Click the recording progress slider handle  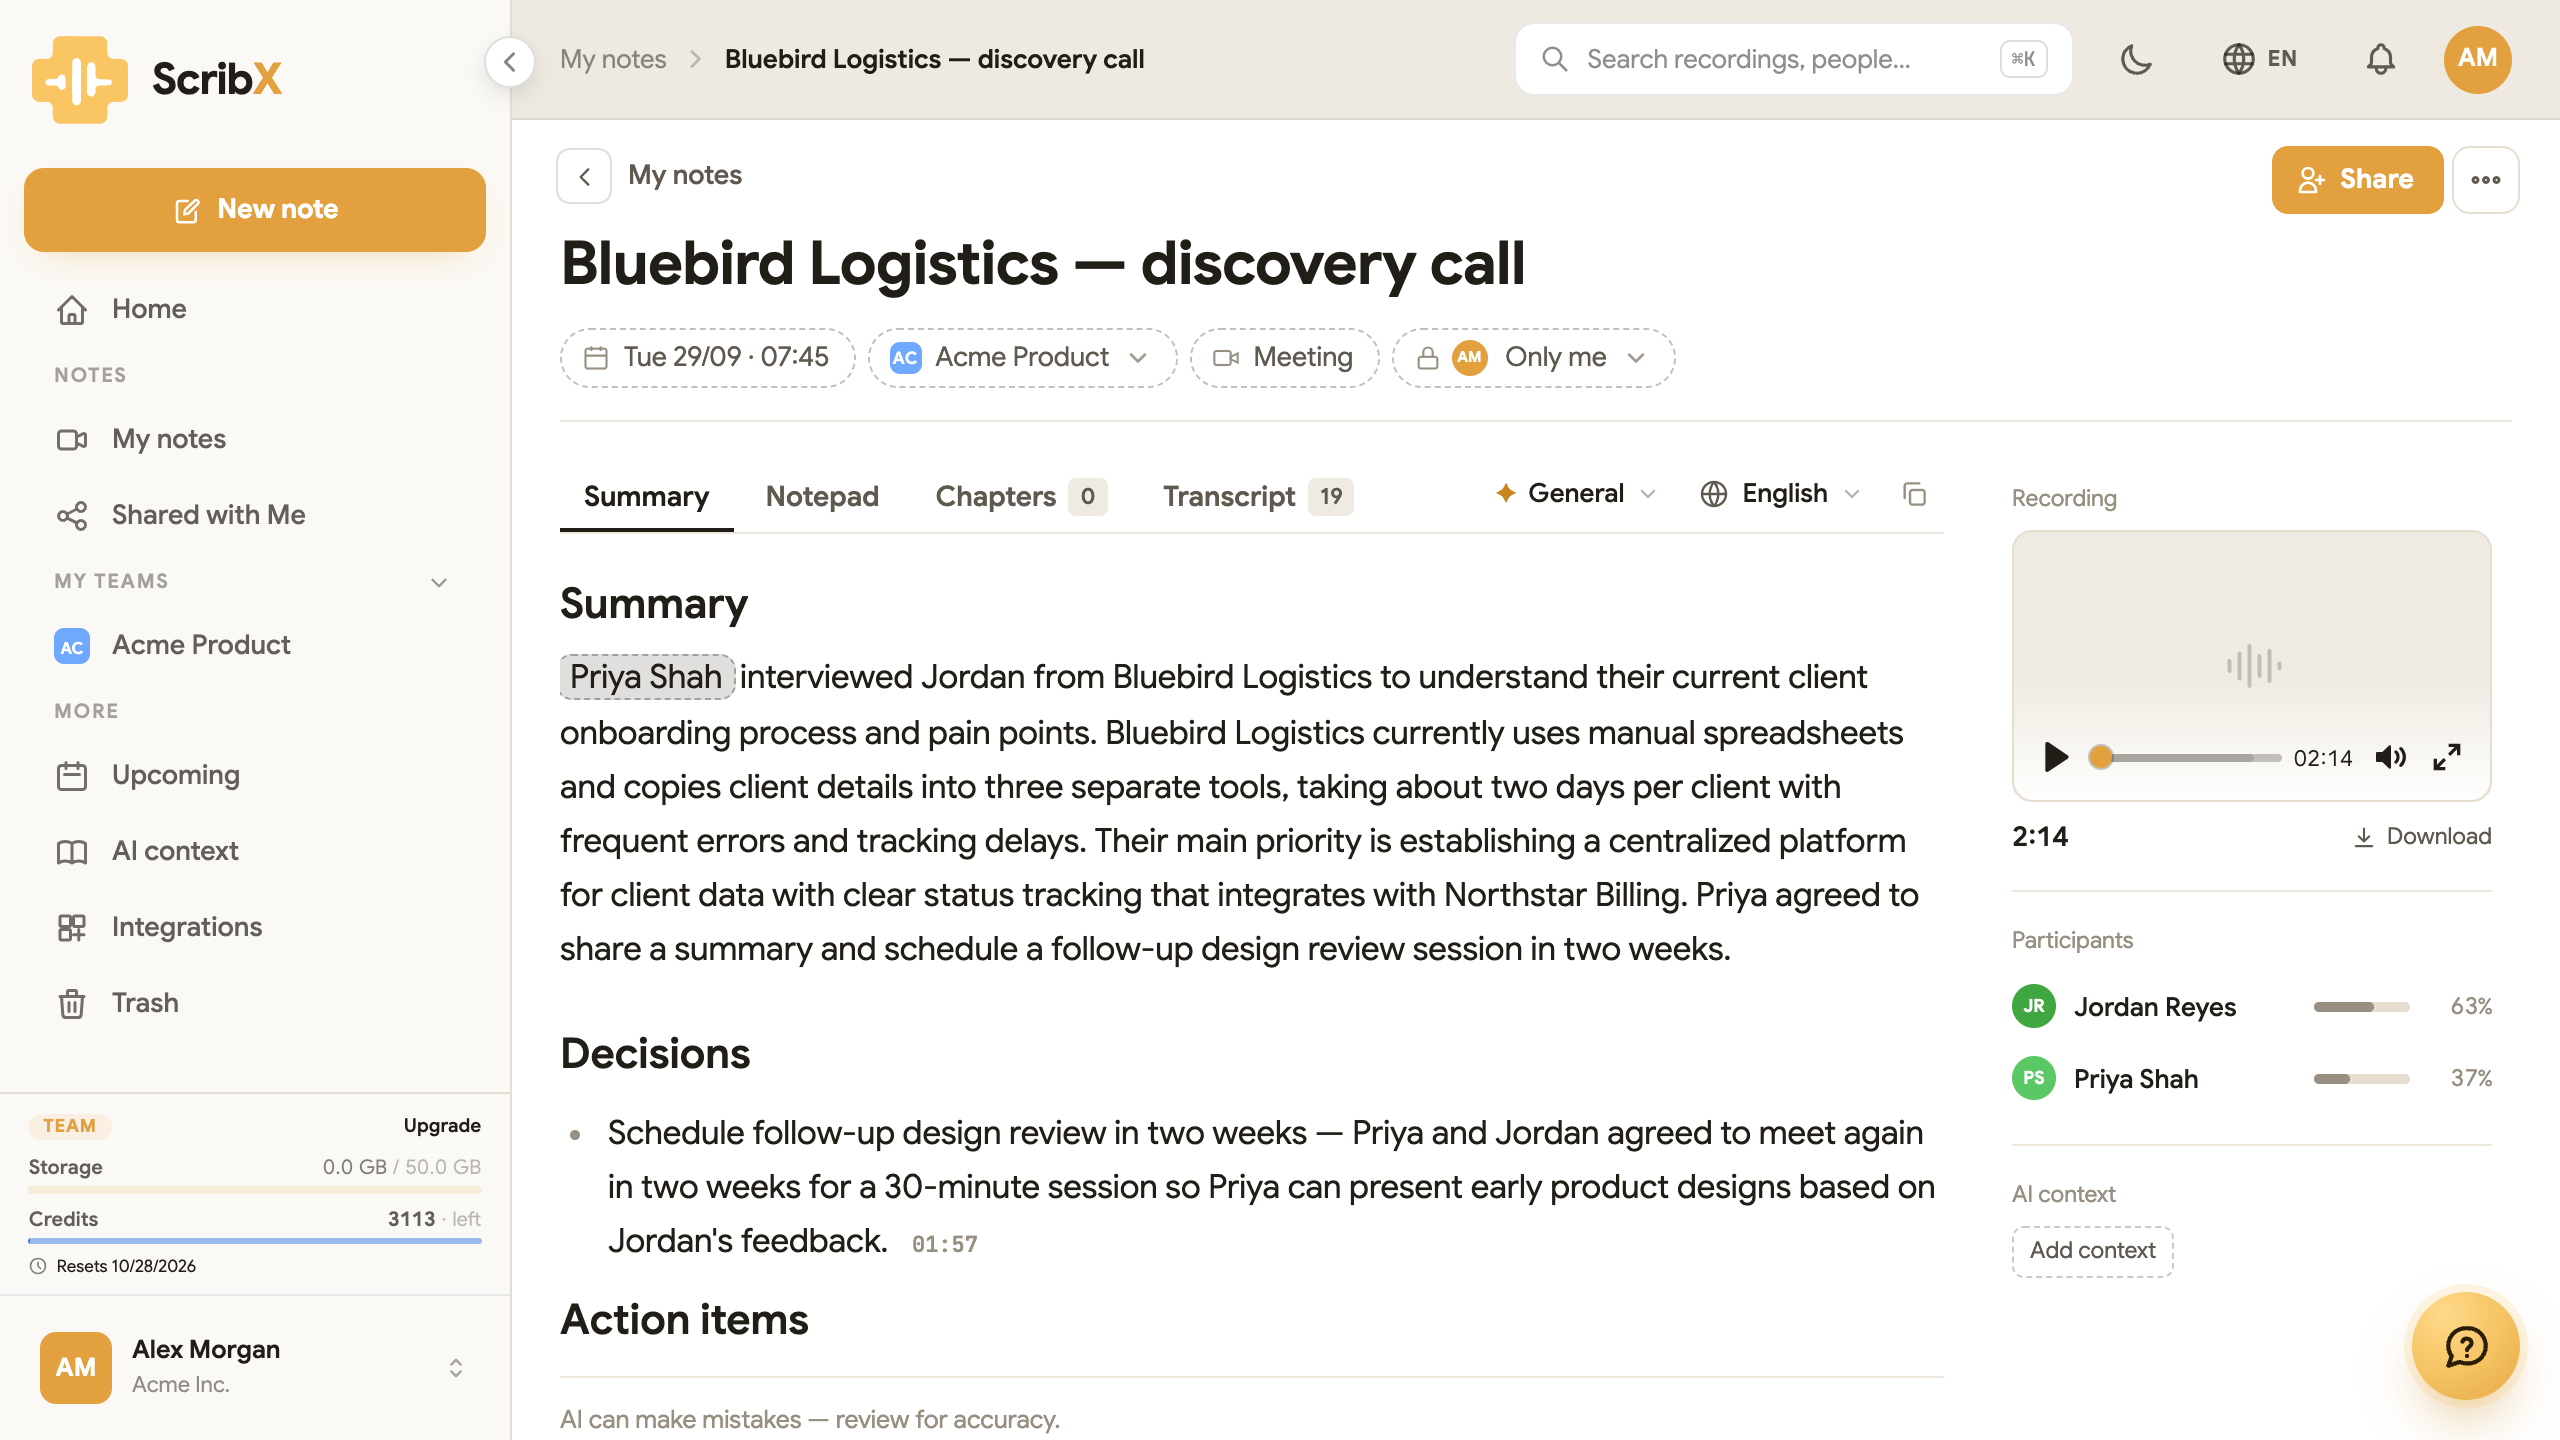point(2101,757)
